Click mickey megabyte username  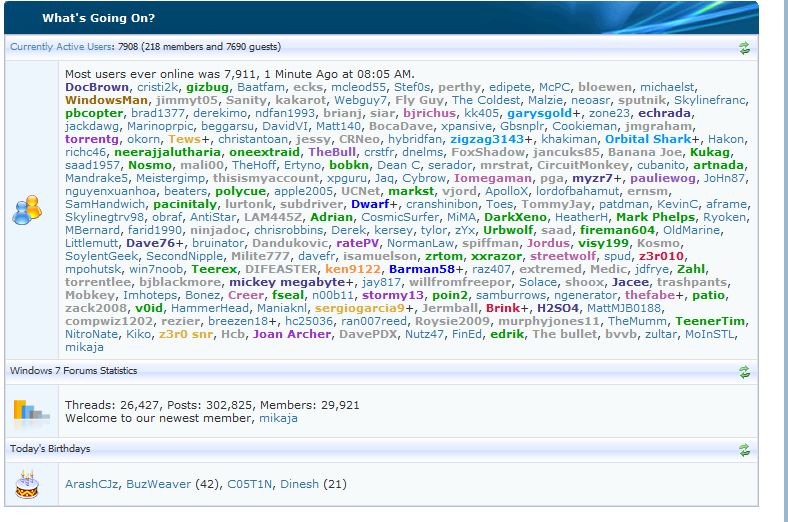tap(287, 282)
